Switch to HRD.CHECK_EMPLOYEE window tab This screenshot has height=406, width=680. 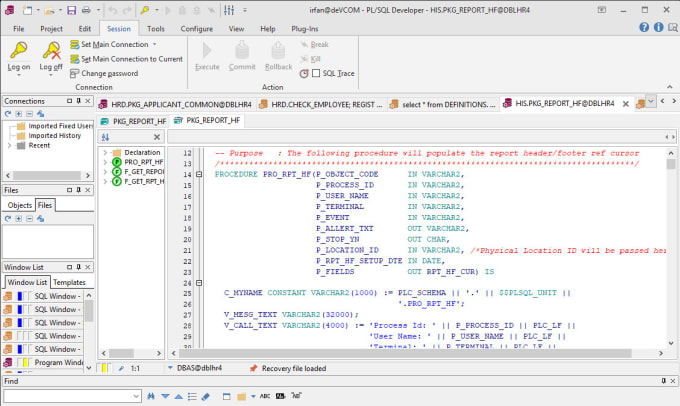pos(321,105)
